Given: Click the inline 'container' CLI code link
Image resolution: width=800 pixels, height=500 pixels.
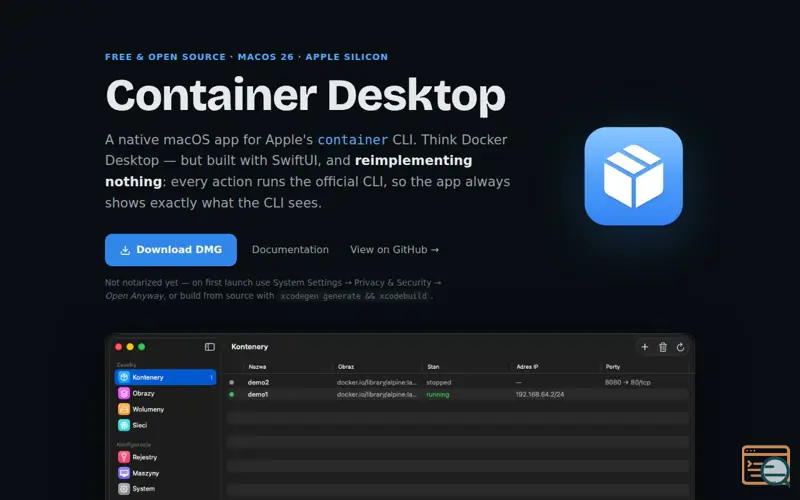Looking at the screenshot, I should [353, 140].
